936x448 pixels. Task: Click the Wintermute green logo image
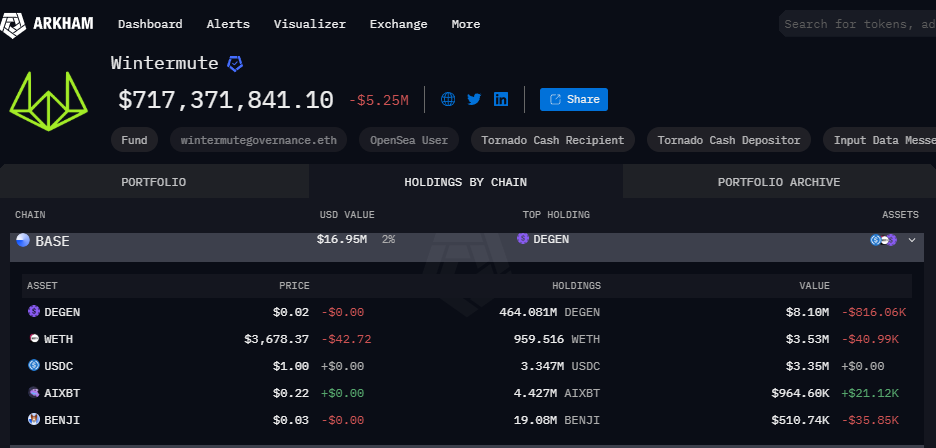48,101
